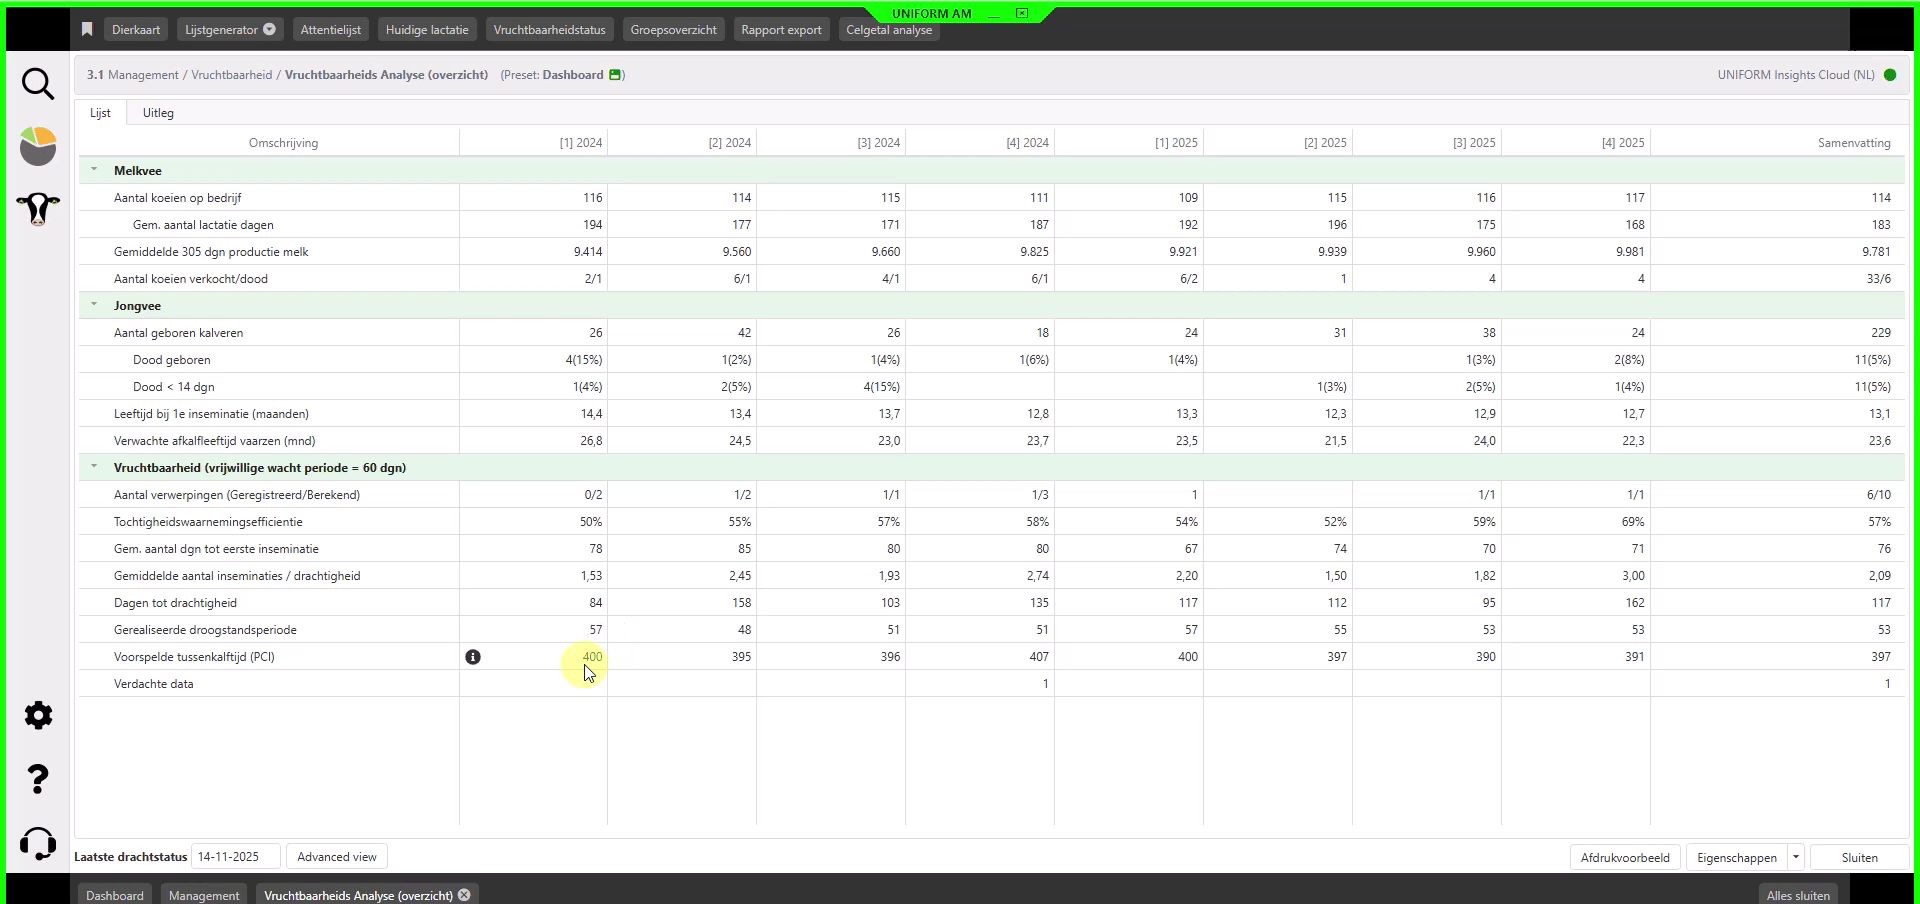Click the Afdrukvoorbeeld button
The height and width of the screenshot is (904, 1920).
click(1624, 857)
